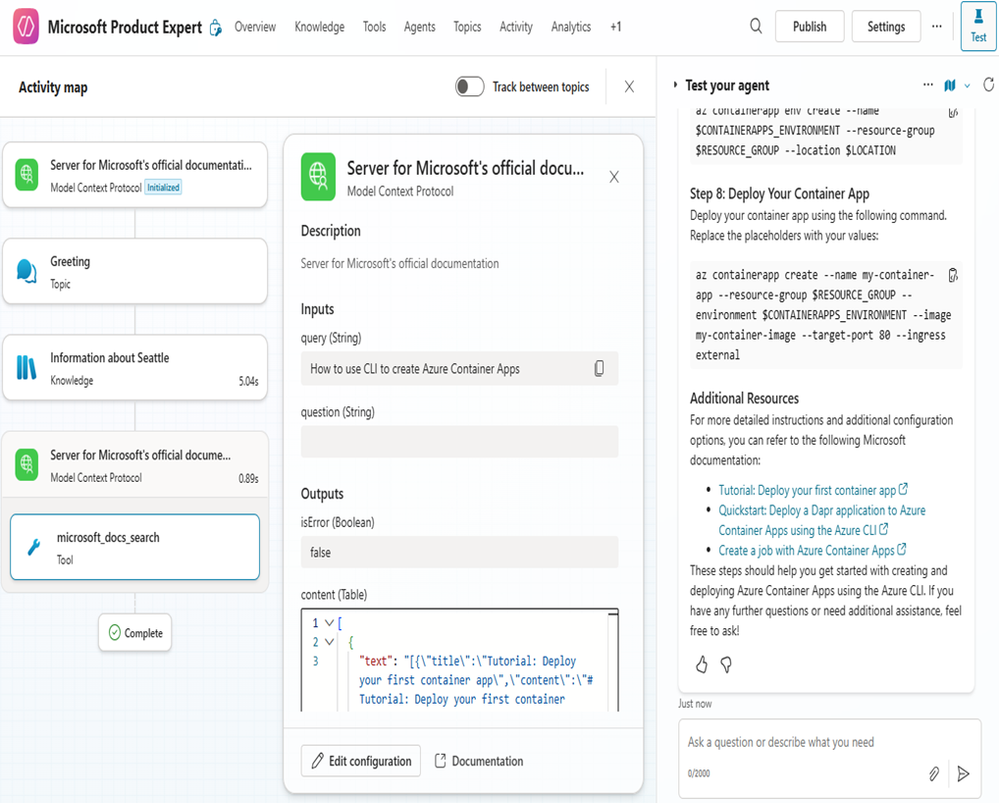
Task: Refresh the test conversation
Action: [x=988, y=85]
